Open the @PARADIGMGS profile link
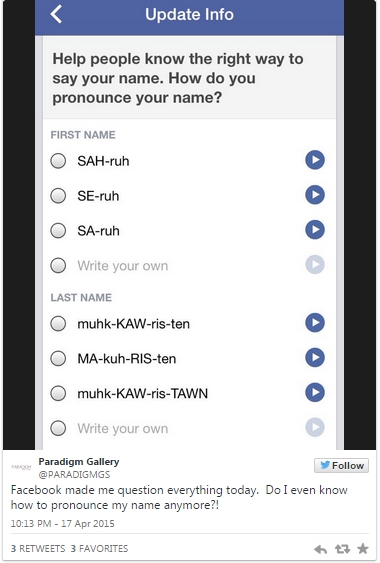The image size is (380, 563). pyautogui.click(x=74, y=474)
